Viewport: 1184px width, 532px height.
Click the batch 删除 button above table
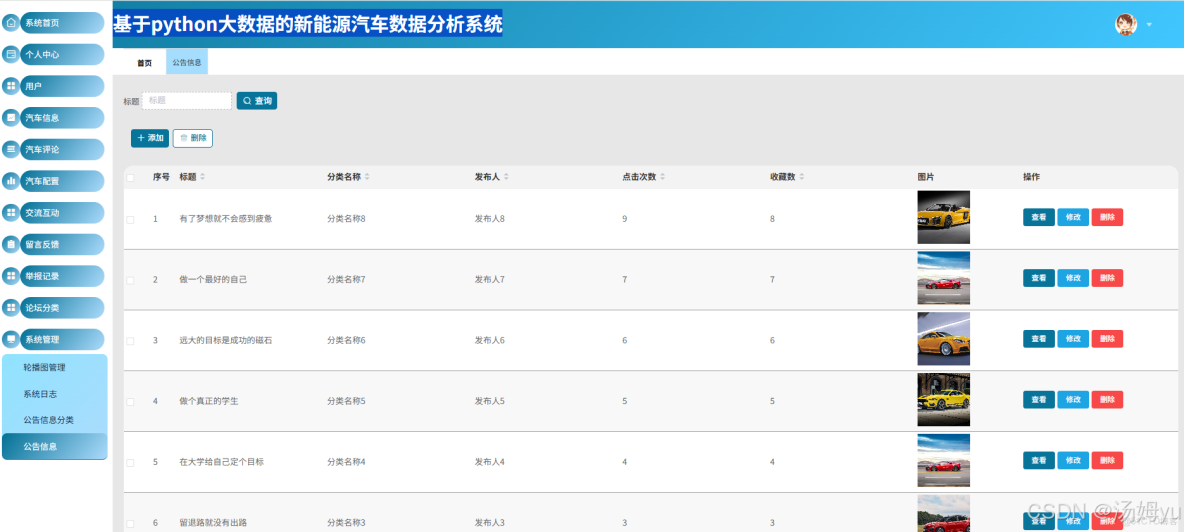tap(193, 138)
